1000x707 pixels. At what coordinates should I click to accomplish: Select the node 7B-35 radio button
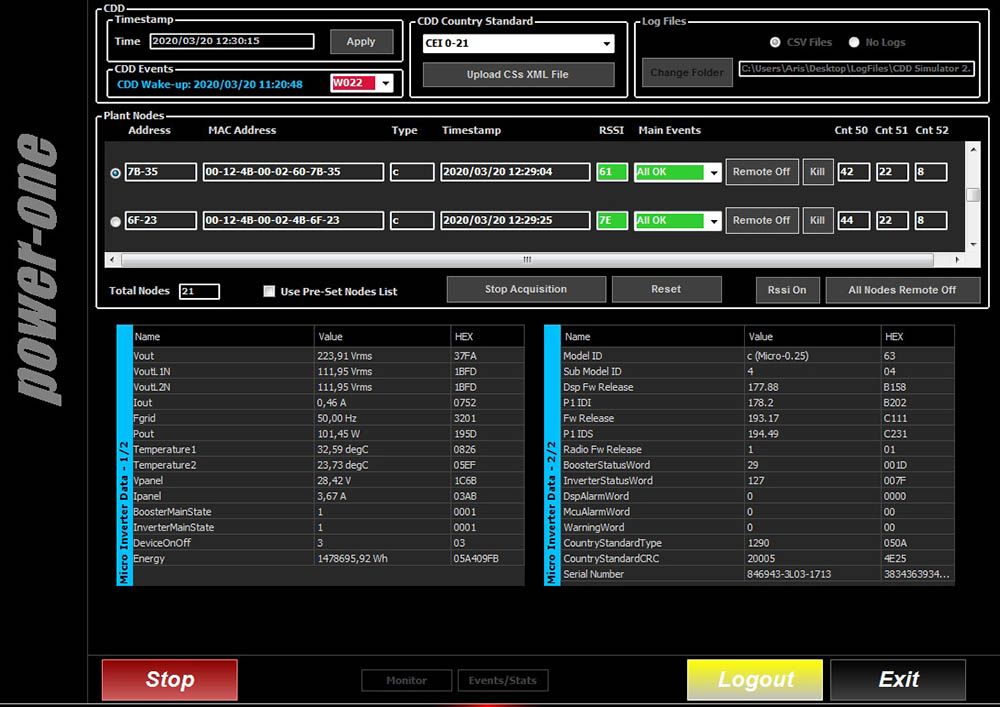point(115,173)
